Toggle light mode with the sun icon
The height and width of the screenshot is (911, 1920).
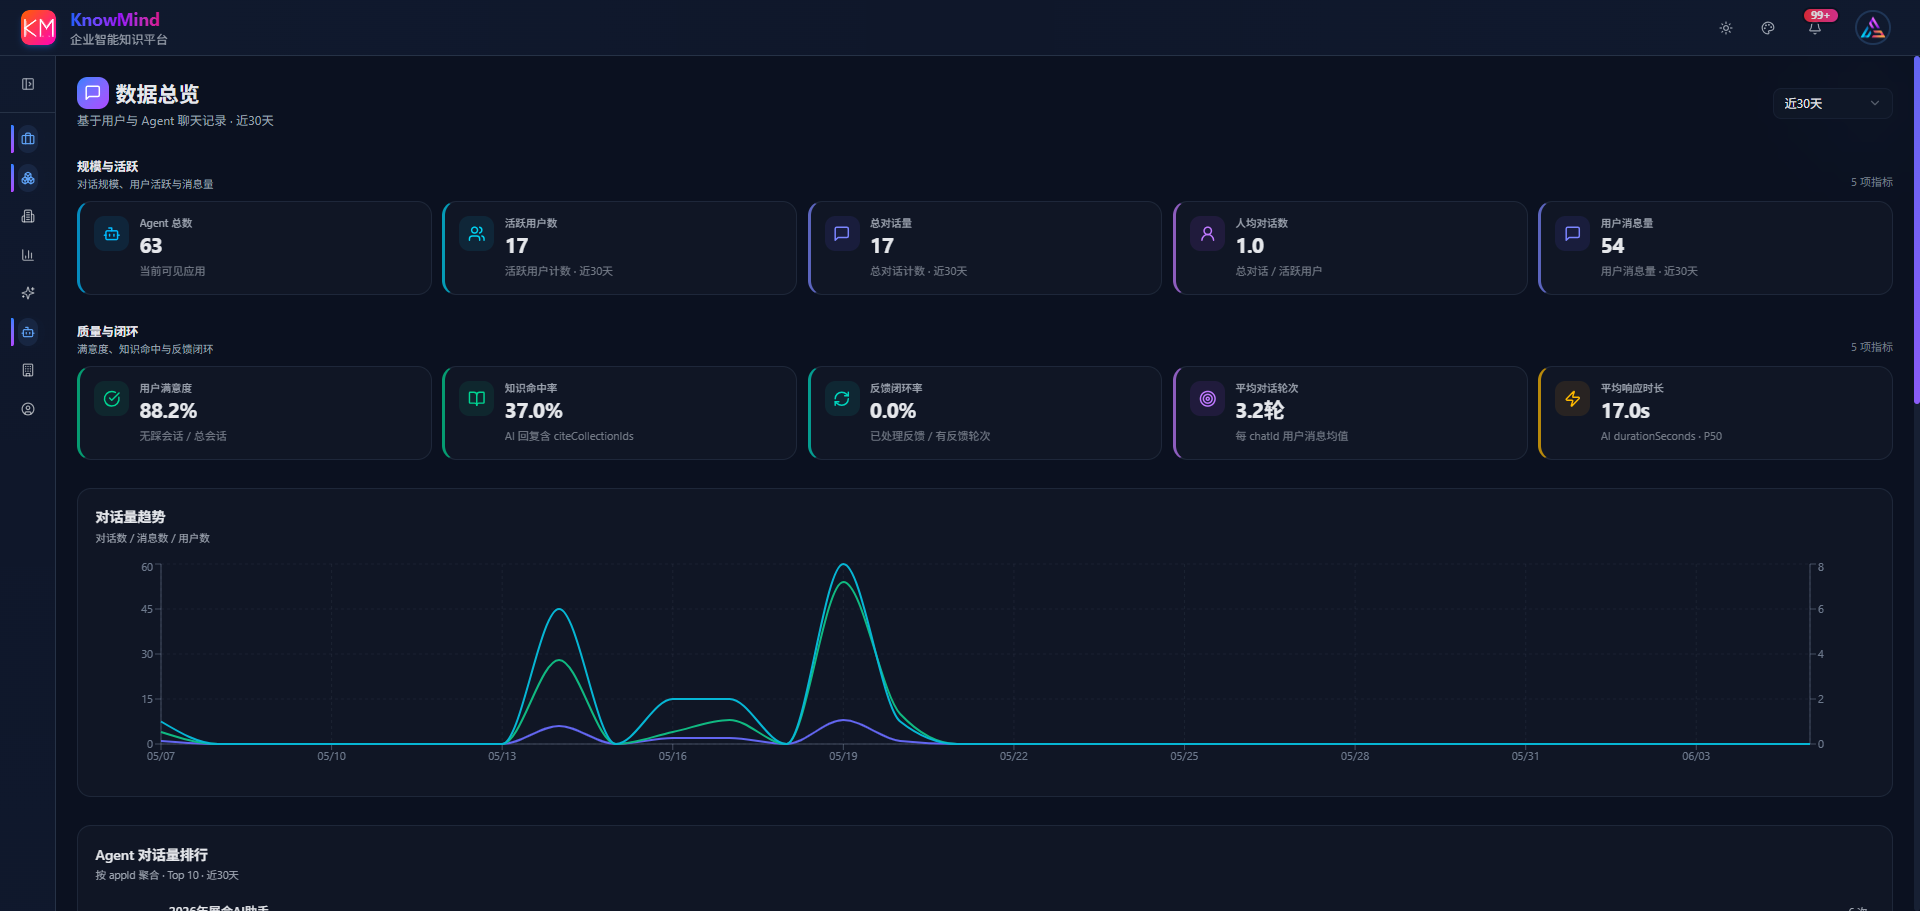pyautogui.click(x=1726, y=28)
